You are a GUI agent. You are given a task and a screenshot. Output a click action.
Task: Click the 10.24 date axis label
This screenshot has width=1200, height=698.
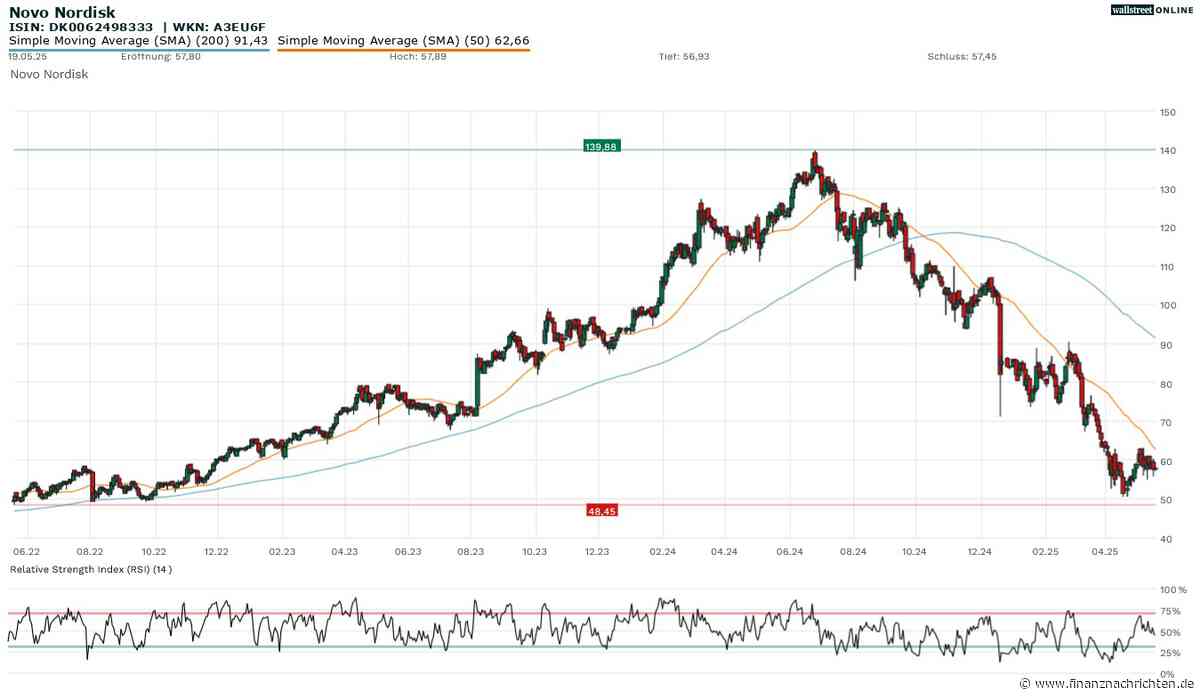[915, 551]
